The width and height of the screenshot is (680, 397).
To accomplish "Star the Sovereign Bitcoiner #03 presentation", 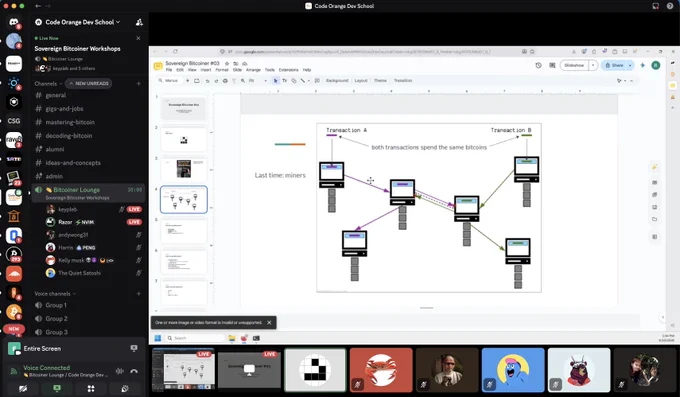I will click(227, 63).
